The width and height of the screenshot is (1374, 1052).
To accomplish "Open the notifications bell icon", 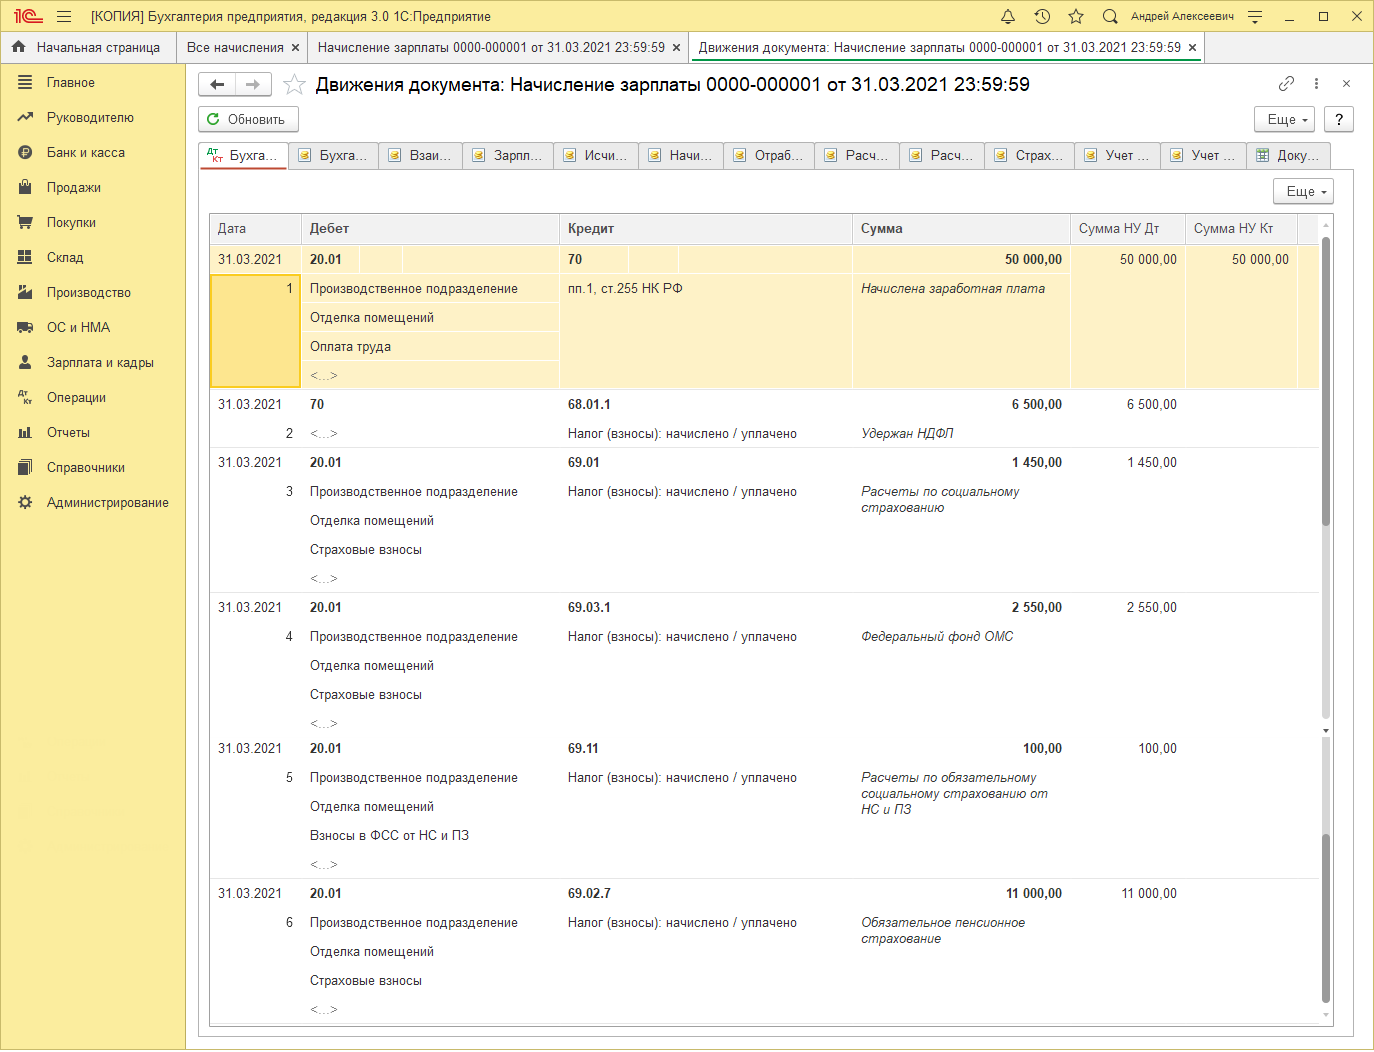I will [x=1008, y=16].
